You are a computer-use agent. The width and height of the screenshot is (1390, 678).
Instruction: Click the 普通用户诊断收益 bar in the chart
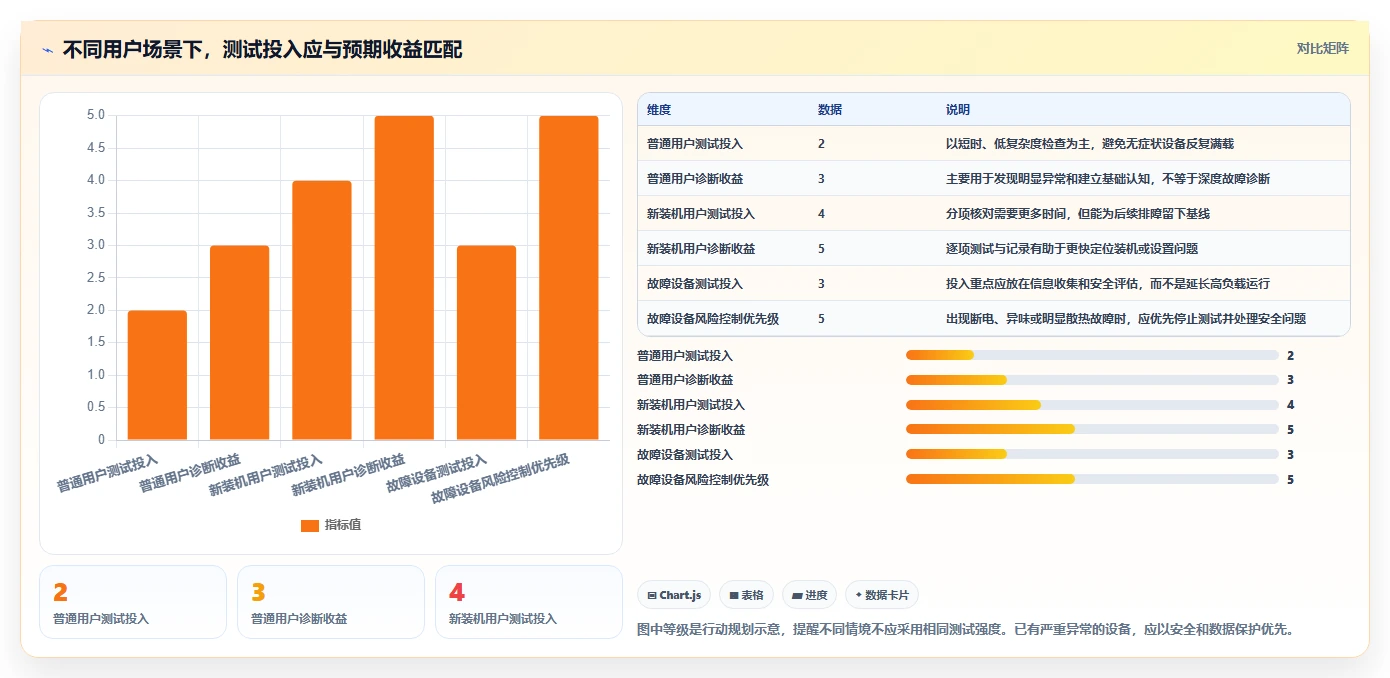239,342
